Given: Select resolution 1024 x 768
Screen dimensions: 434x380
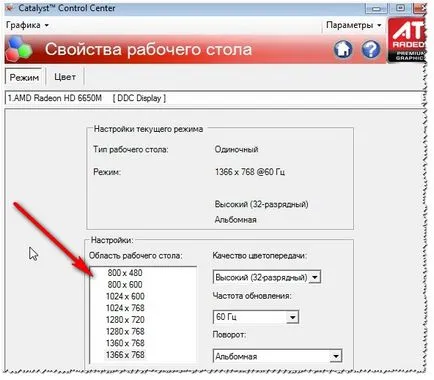Looking at the screenshot, I should 125,308.
